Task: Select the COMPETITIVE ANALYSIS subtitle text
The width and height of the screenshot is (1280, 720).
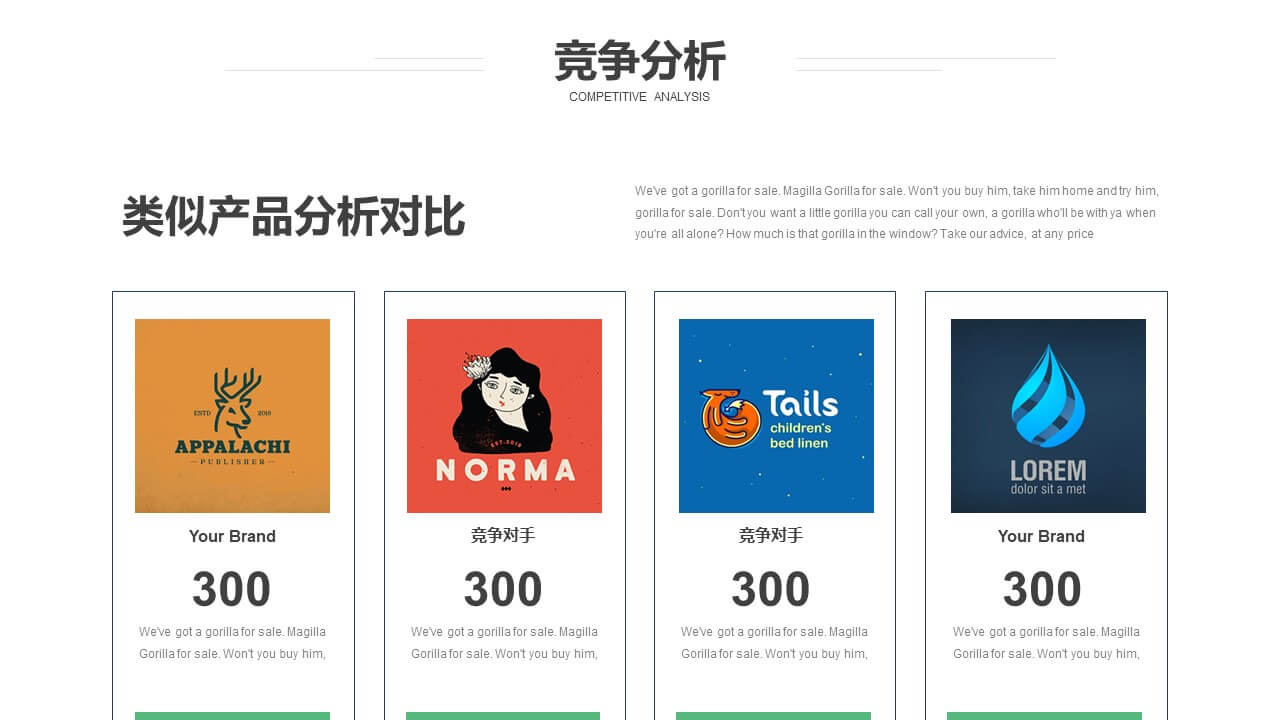Action: pyautogui.click(x=640, y=97)
